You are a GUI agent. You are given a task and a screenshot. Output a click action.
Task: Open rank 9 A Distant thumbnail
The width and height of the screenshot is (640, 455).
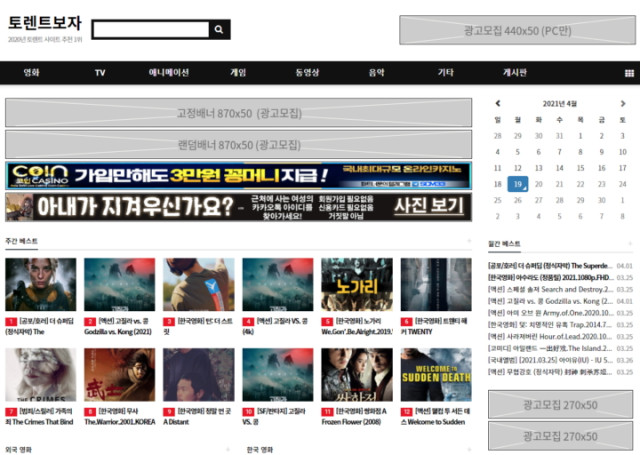(x=199, y=375)
